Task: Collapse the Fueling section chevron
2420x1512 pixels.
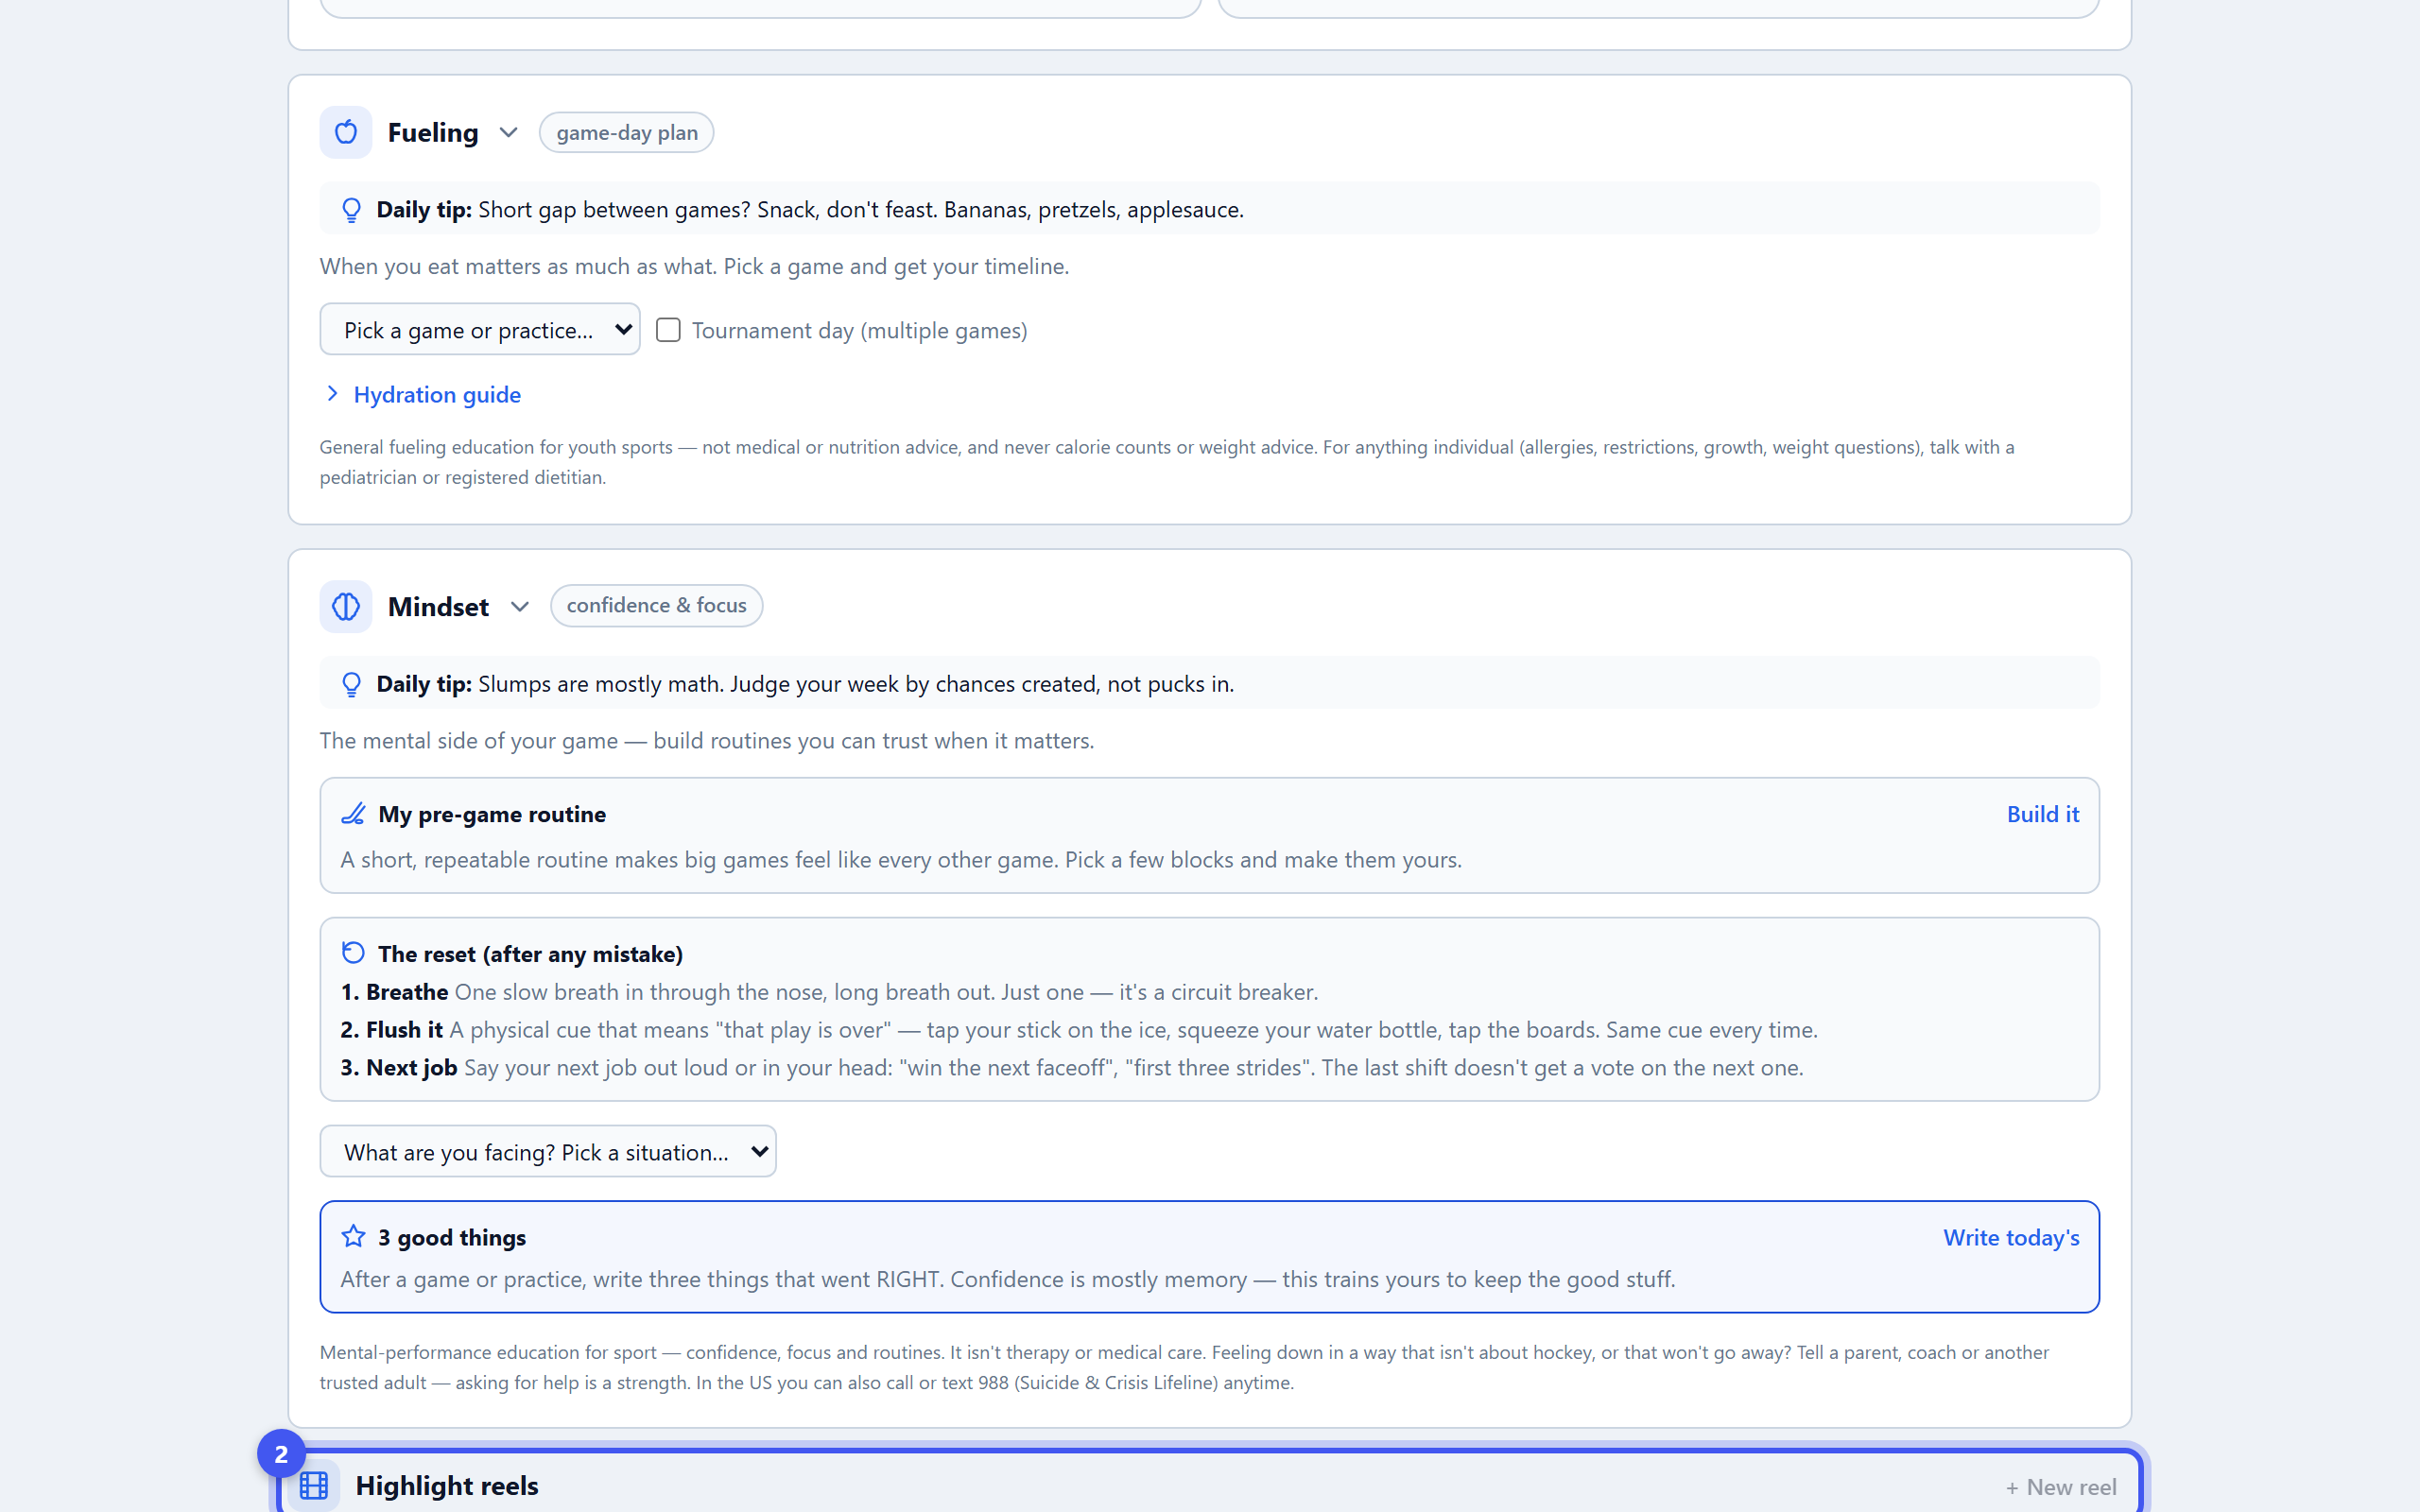Action: click(x=508, y=132)
